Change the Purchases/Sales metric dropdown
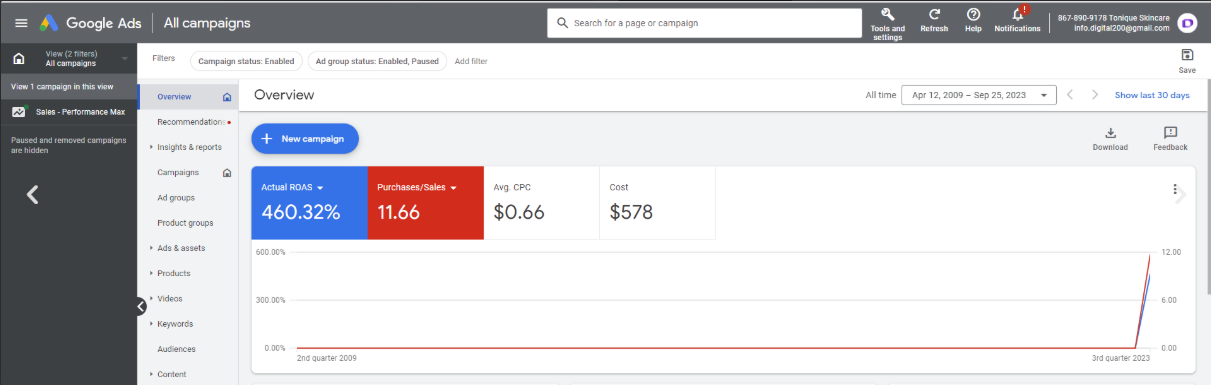The width and height of the screenshot is (1211, 385). click(453, 188)
